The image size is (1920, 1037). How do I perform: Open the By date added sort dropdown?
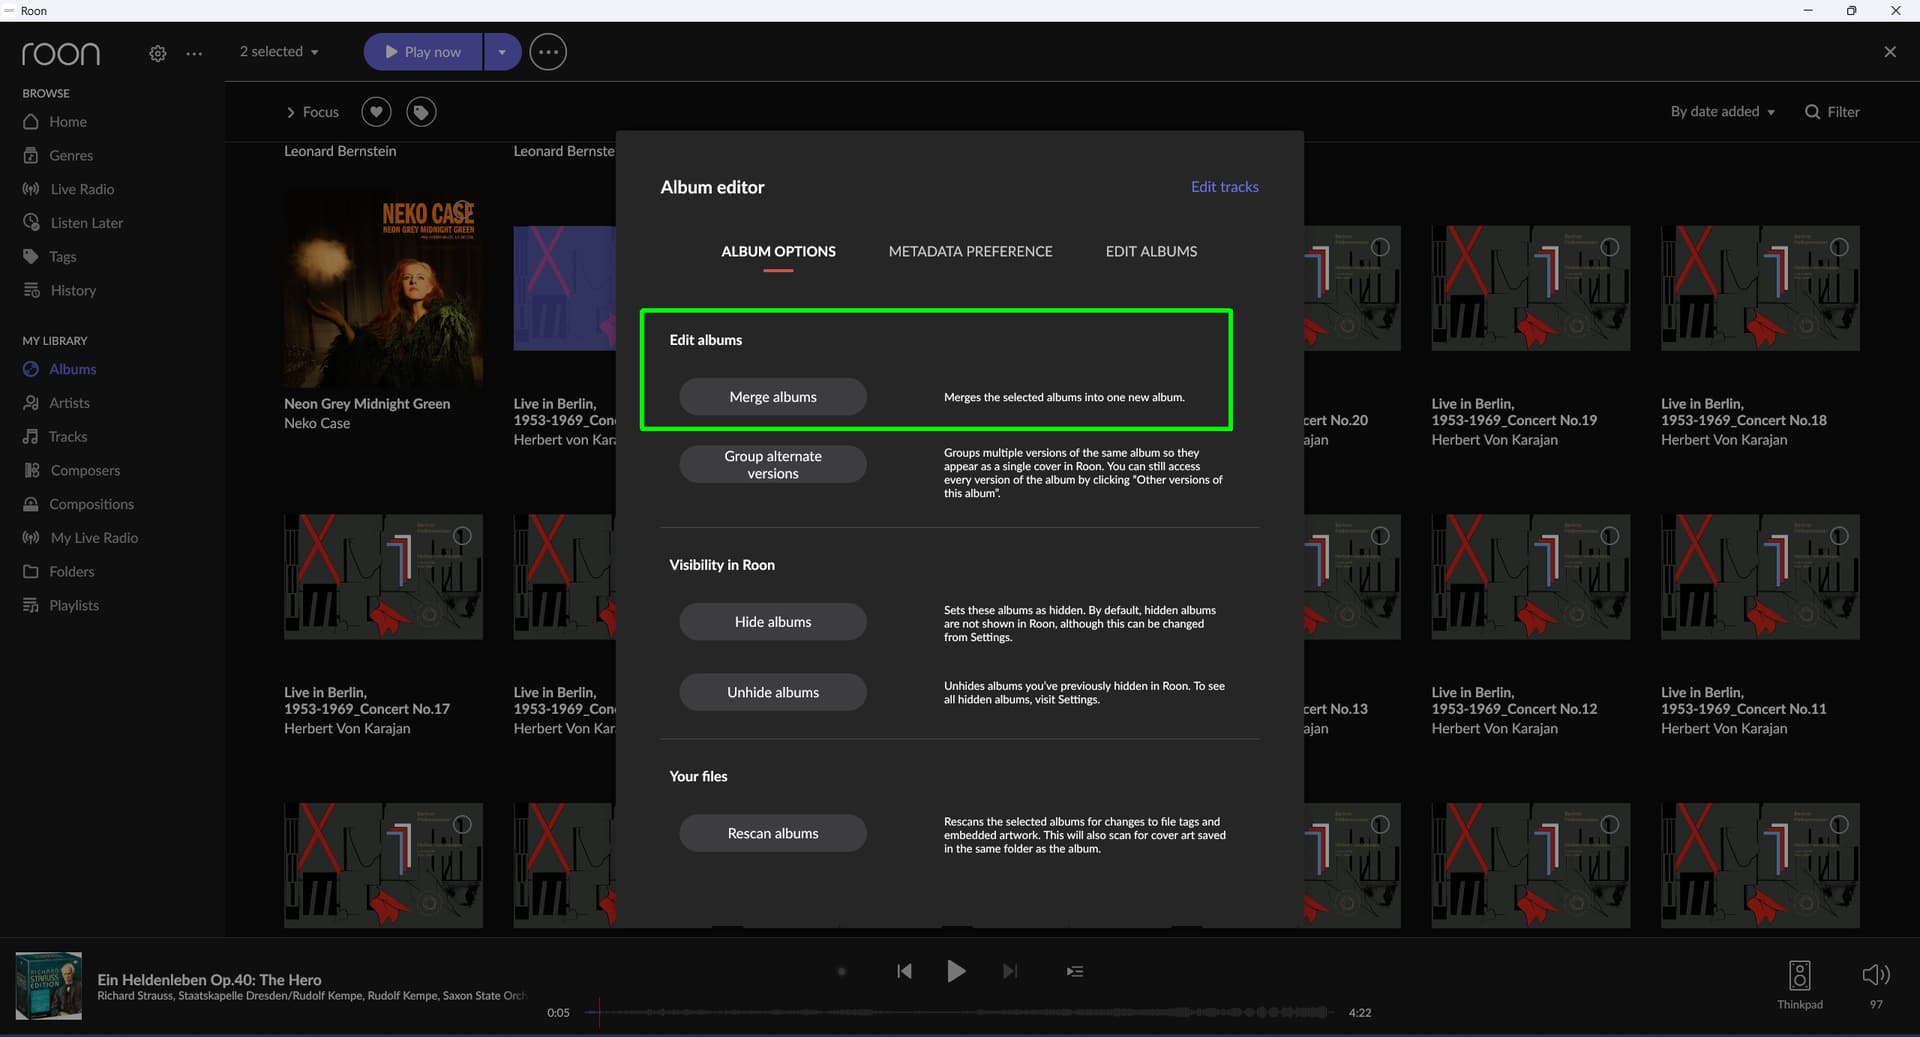1722,112
